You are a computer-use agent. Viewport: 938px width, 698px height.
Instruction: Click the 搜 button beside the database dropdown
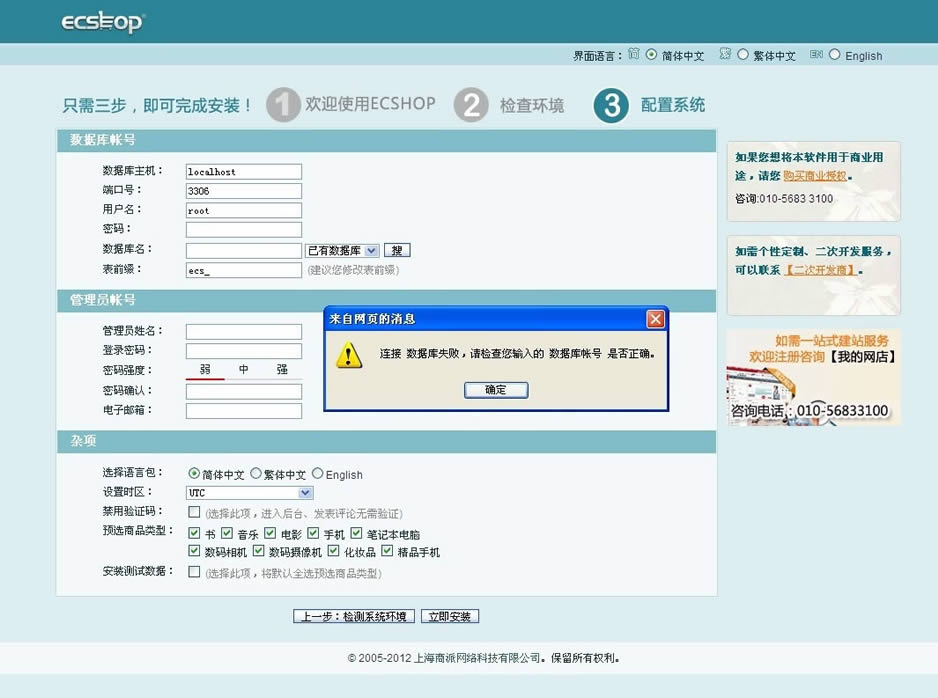pos(397,251)
